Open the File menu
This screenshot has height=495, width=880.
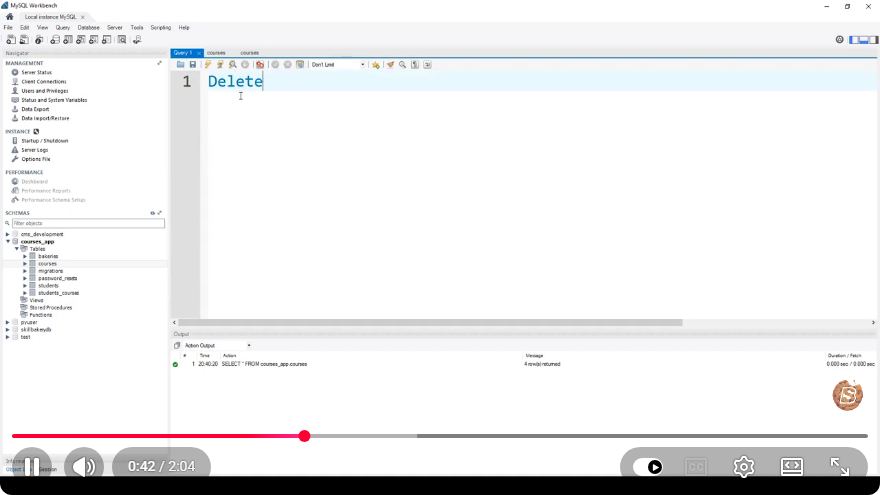pos(8,28)
